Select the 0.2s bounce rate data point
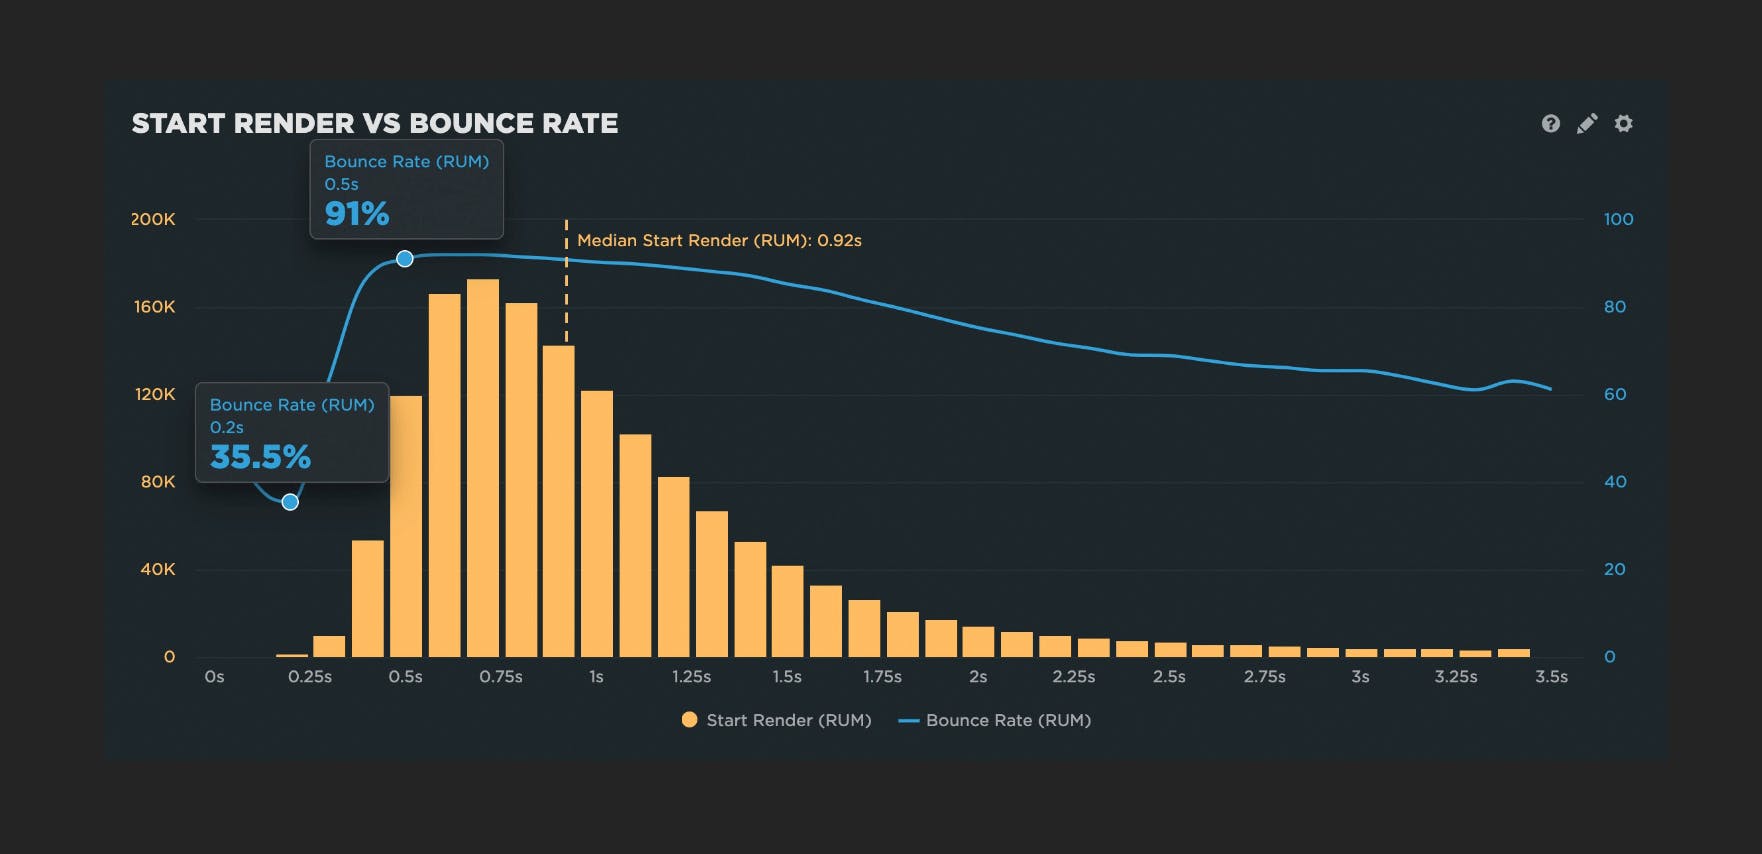The height and width of the screenshot is (854, 1762). pos(290,502)
